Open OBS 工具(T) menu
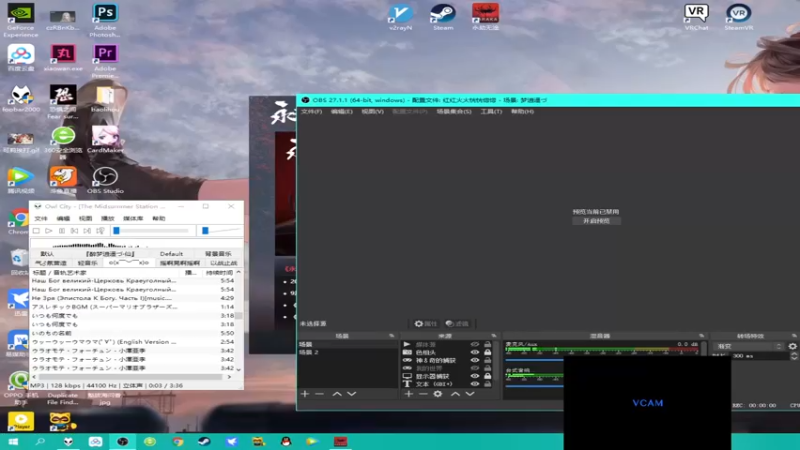800x450 pixels. coord(491,111)
